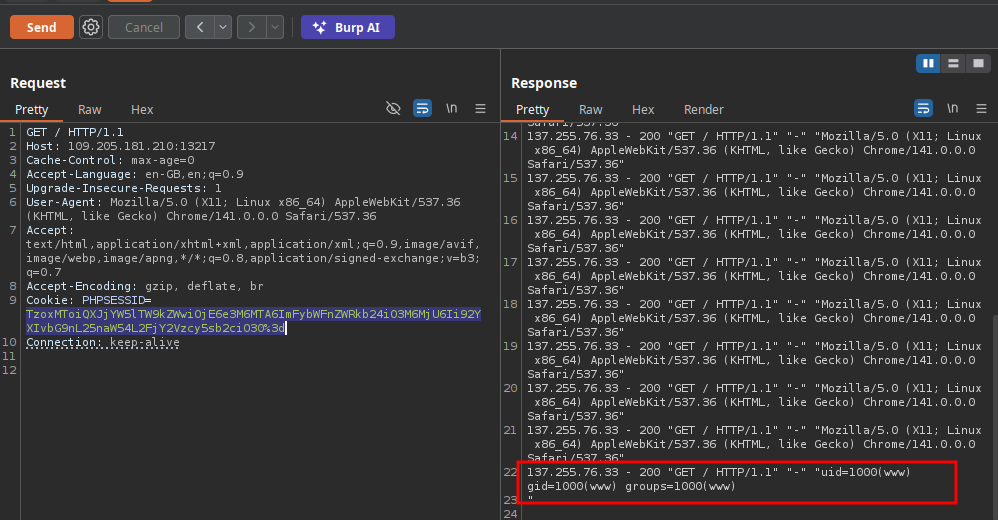Screen dimensions: 998x520
Task: Click the Cancel button
Action: (x=144, y=27)
